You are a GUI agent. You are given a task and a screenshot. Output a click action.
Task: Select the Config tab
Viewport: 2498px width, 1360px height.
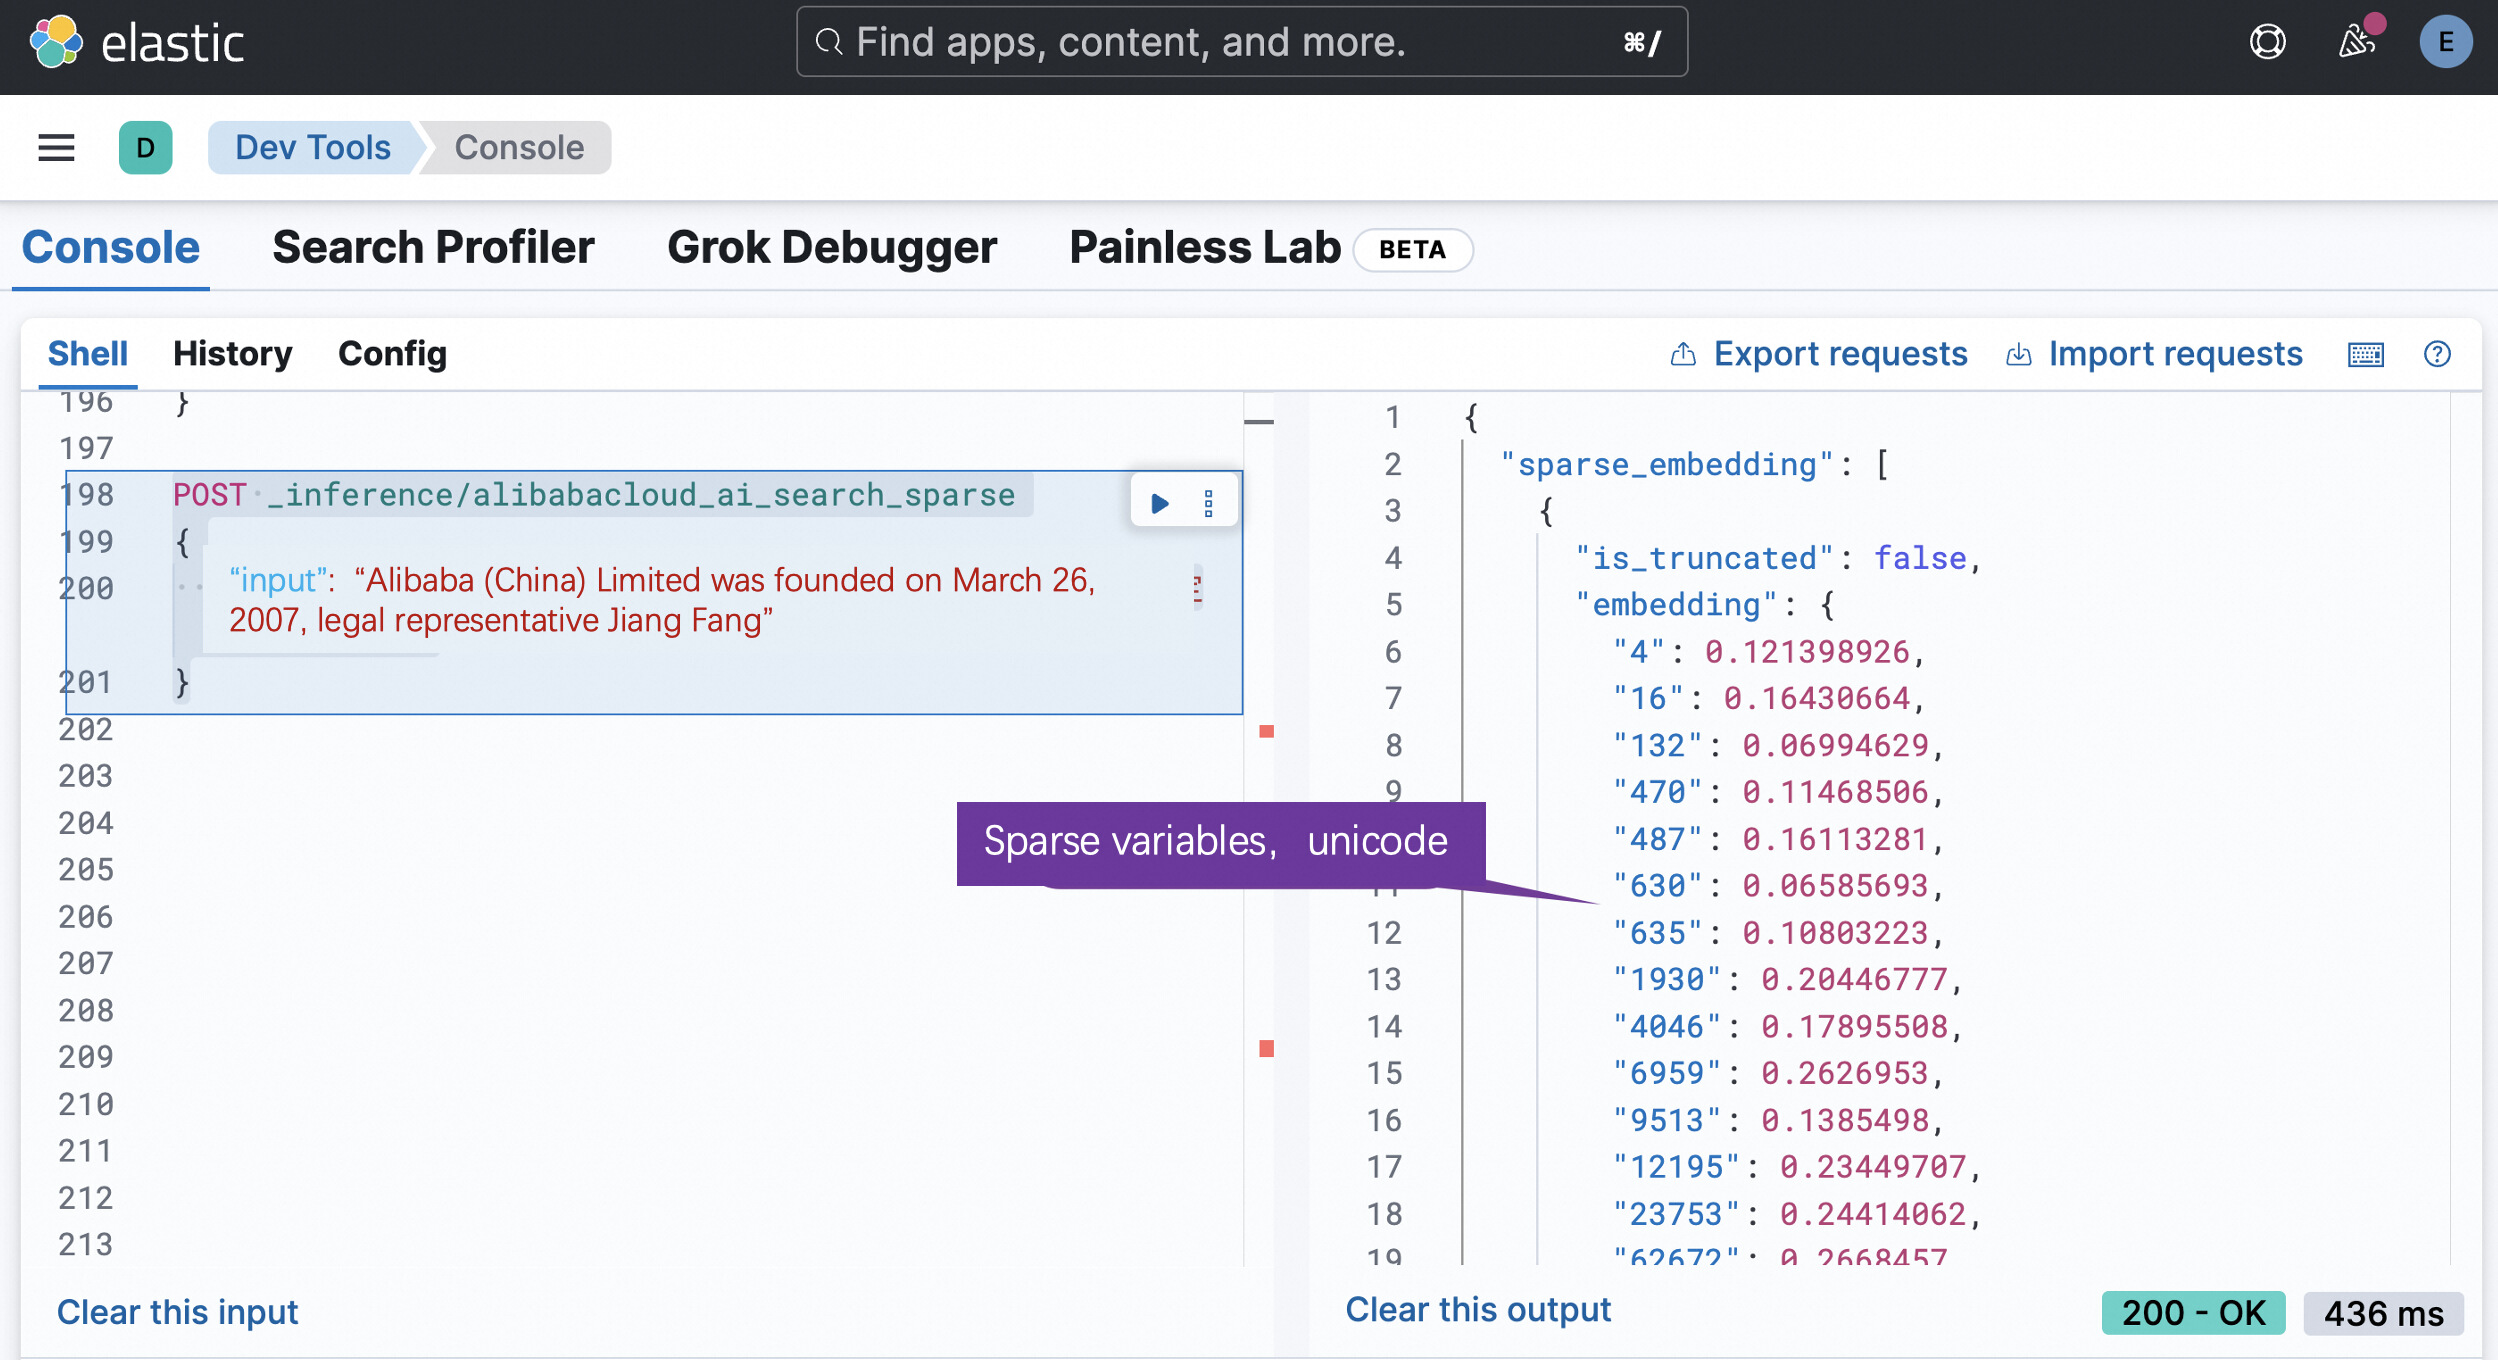point(392,354)
